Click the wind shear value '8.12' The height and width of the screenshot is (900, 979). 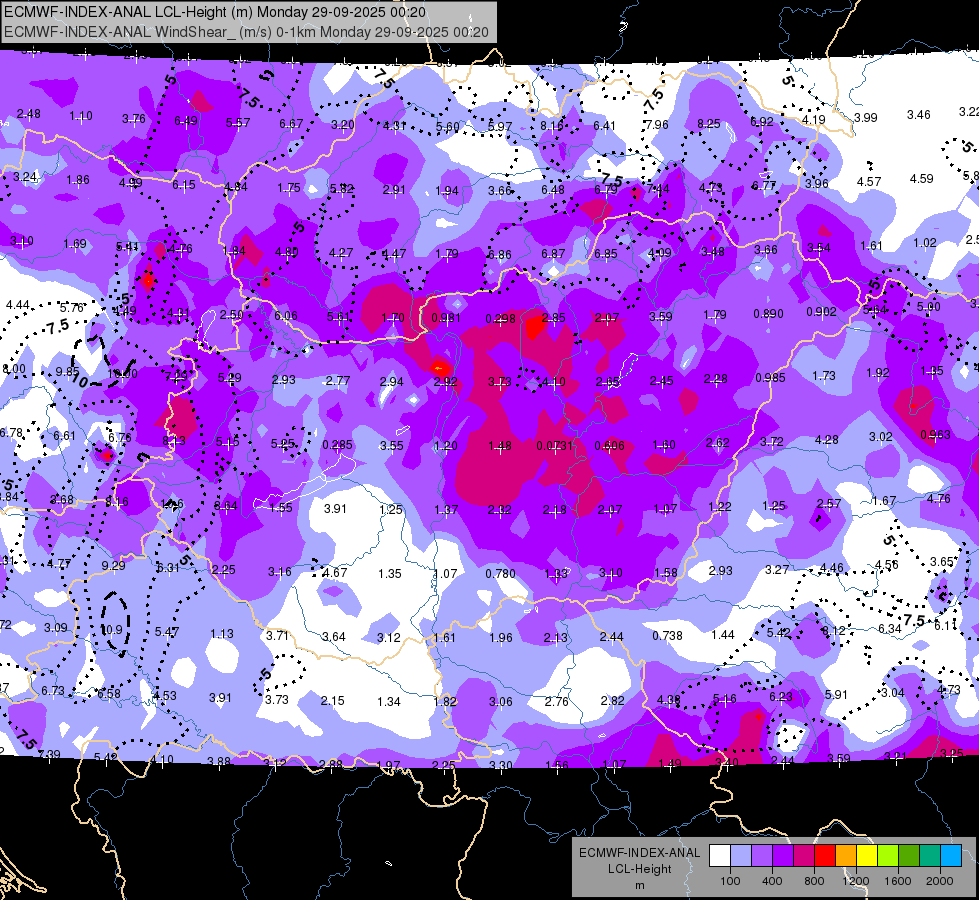[x=833, y=631]
